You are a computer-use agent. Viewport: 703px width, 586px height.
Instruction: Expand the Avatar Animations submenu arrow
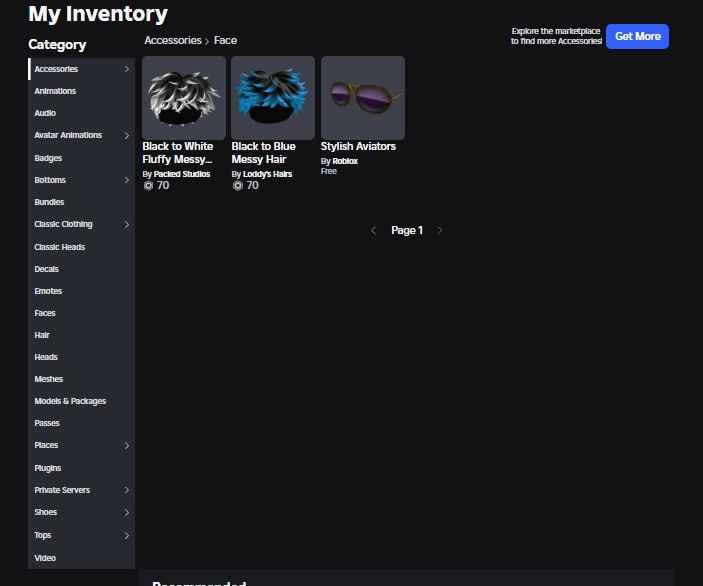(x=127, y=136)
